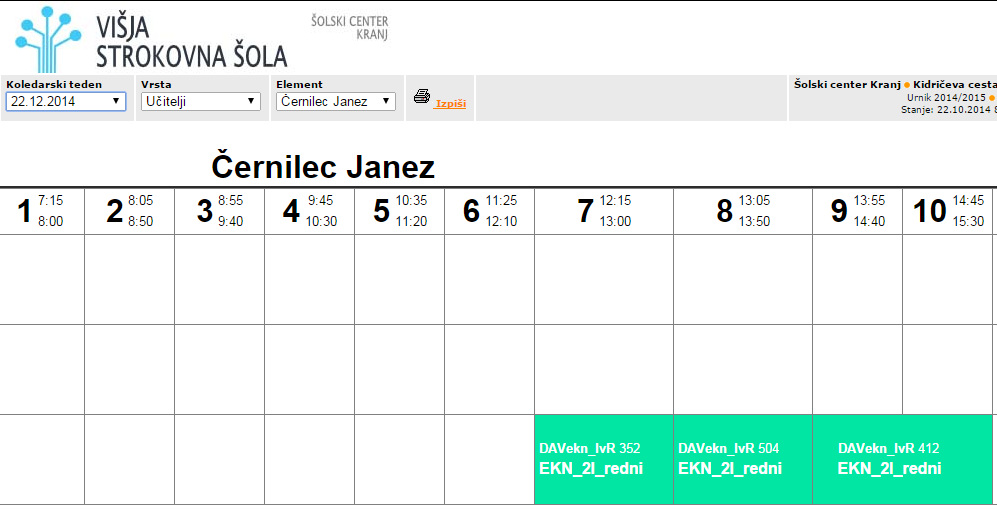The height and width of the screenshot is (519, 997).
Task: Click period 5 header 10:35–11:20
Action: (x=400, y=211)
